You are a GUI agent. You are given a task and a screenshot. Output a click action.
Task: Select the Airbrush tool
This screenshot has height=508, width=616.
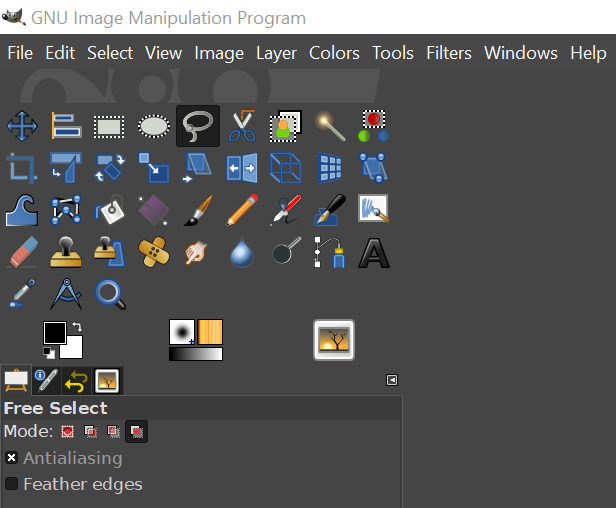[286, 211]
